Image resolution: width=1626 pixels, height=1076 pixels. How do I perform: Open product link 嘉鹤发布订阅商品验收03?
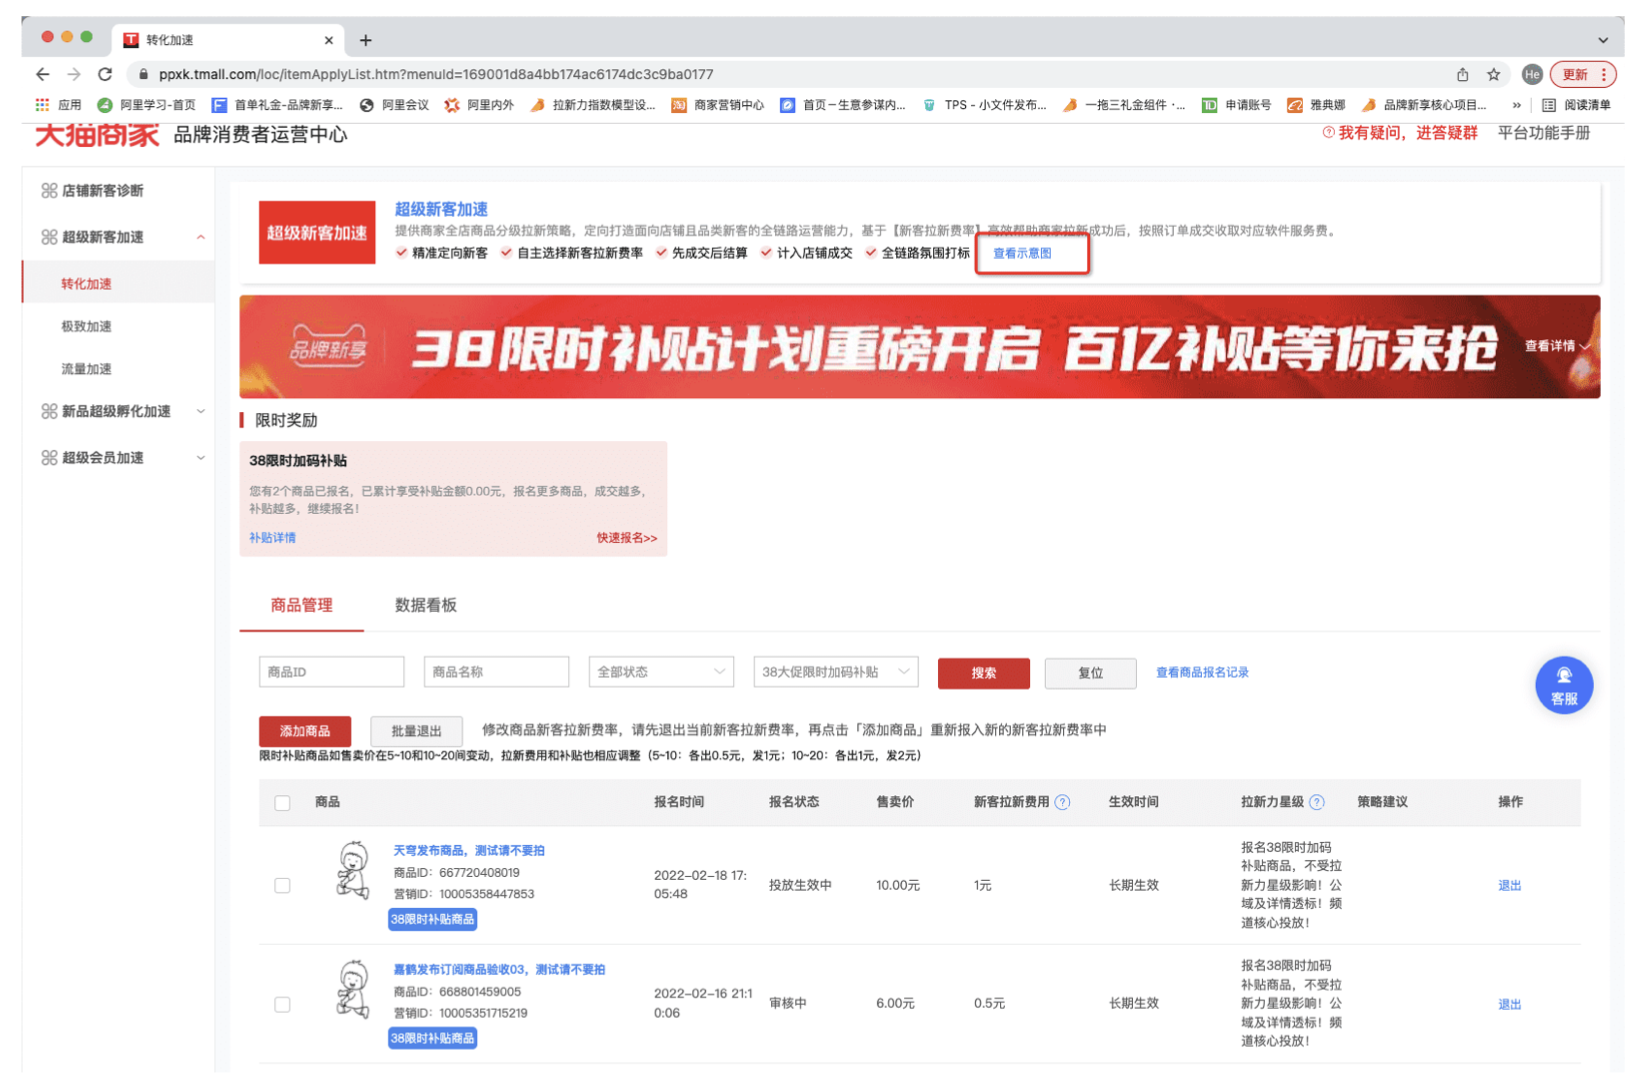pos(499,969)
